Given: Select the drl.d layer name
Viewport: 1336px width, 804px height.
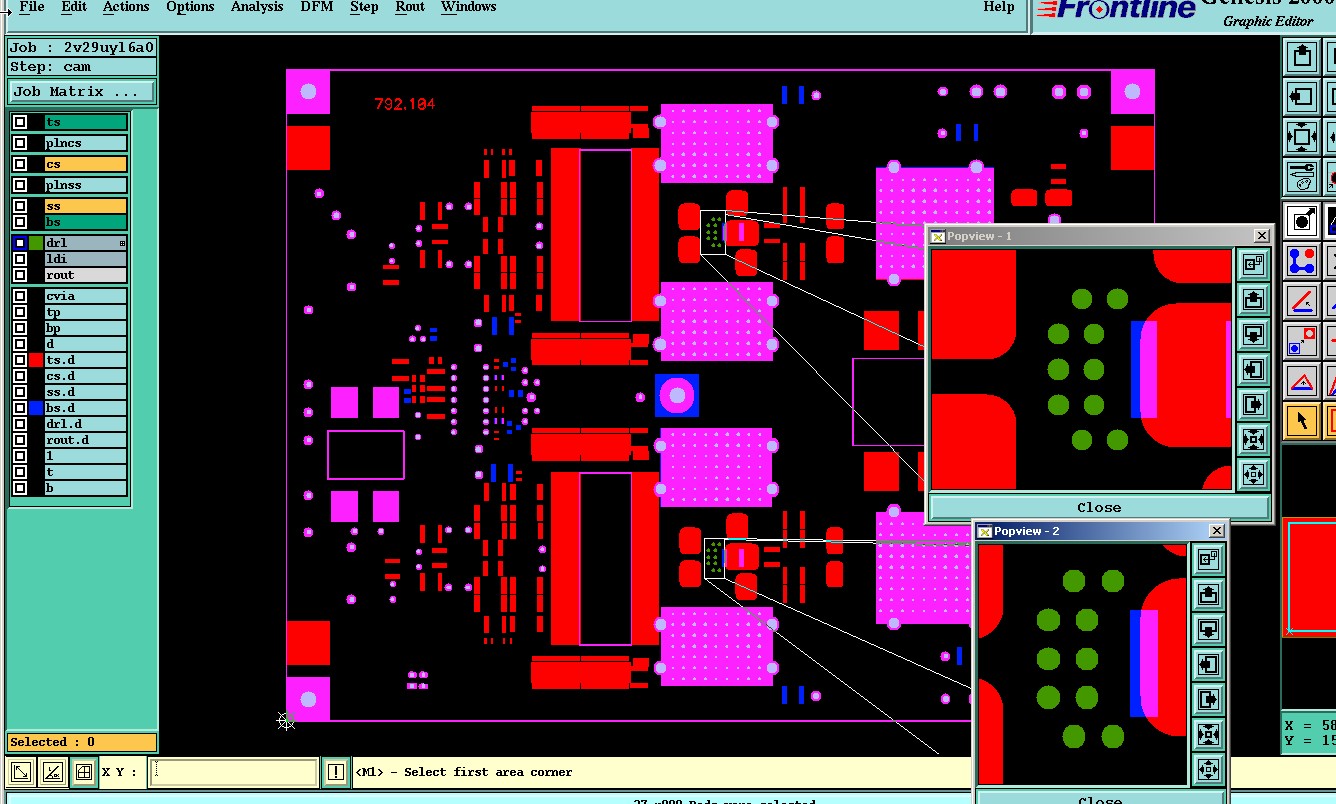Looking at the screenshot, I should point(86,424).
